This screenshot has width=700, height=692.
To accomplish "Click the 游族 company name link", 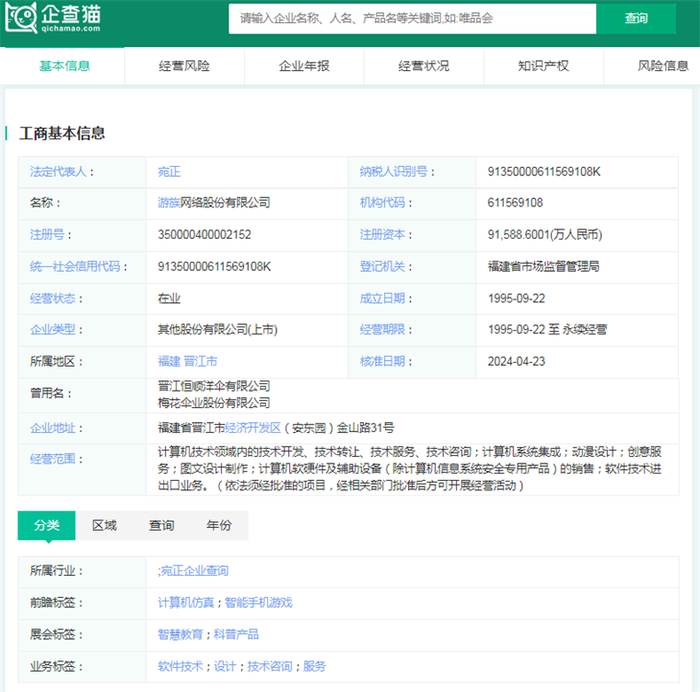I will (x=171, y=203).
